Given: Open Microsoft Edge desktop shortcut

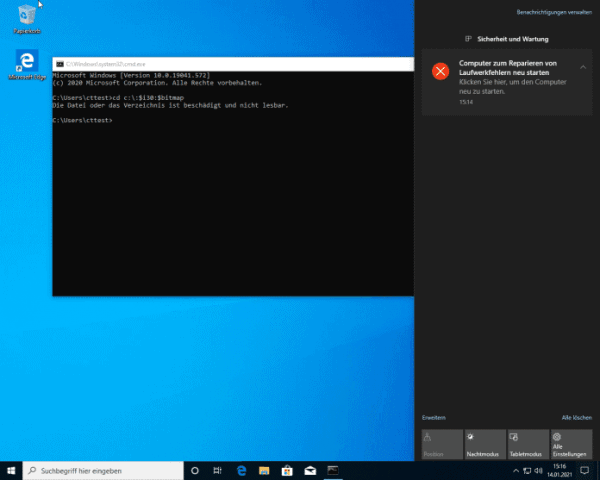Looking at the screenshot, I should pyautogui.click(x=27, y=63).
